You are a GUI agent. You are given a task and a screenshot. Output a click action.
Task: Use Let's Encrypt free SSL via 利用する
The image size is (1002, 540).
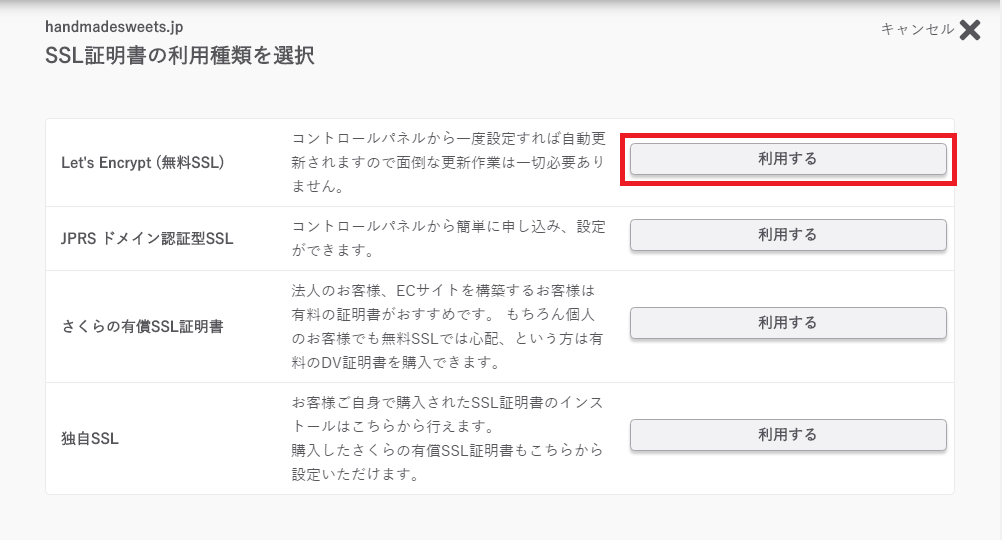[x=788, y=159]
